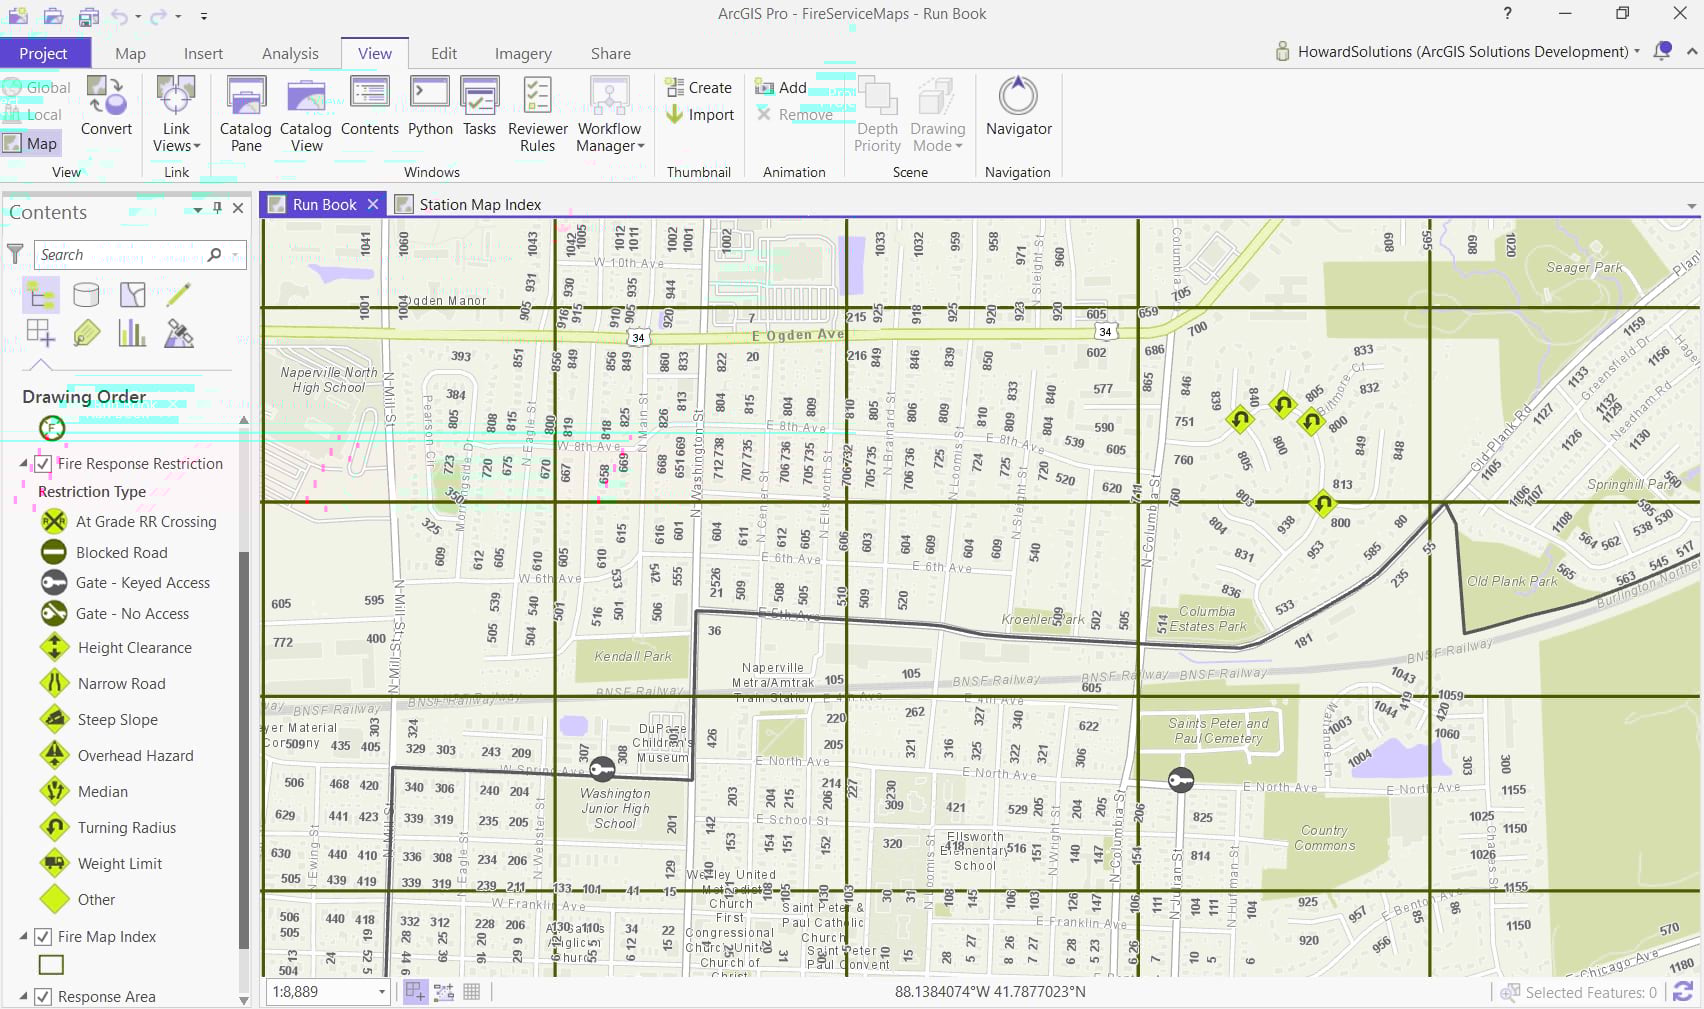Click the Other restriction diamond symbol
The width and height of the screenshot is (1704, 1009).
(54, 899)
